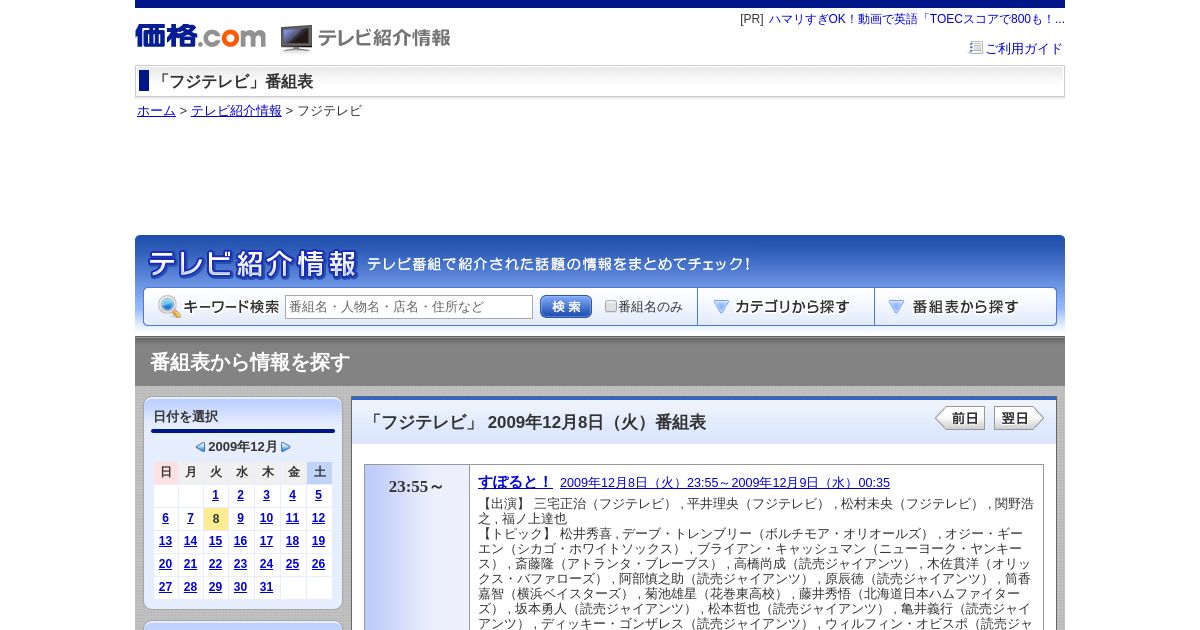
Task: Select December 11 in calendar
Action: point(292,518)
